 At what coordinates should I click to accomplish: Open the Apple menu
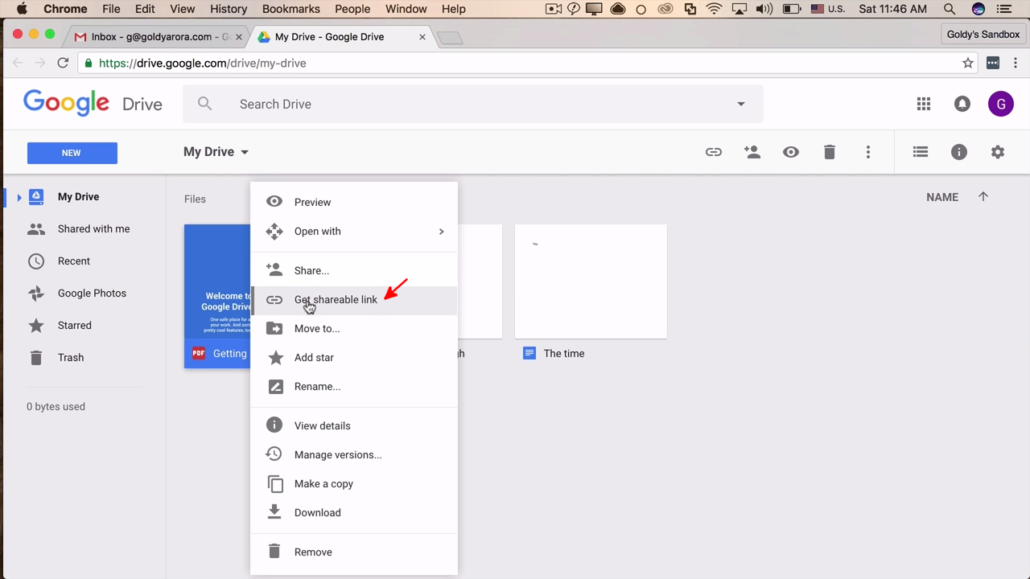22,9
